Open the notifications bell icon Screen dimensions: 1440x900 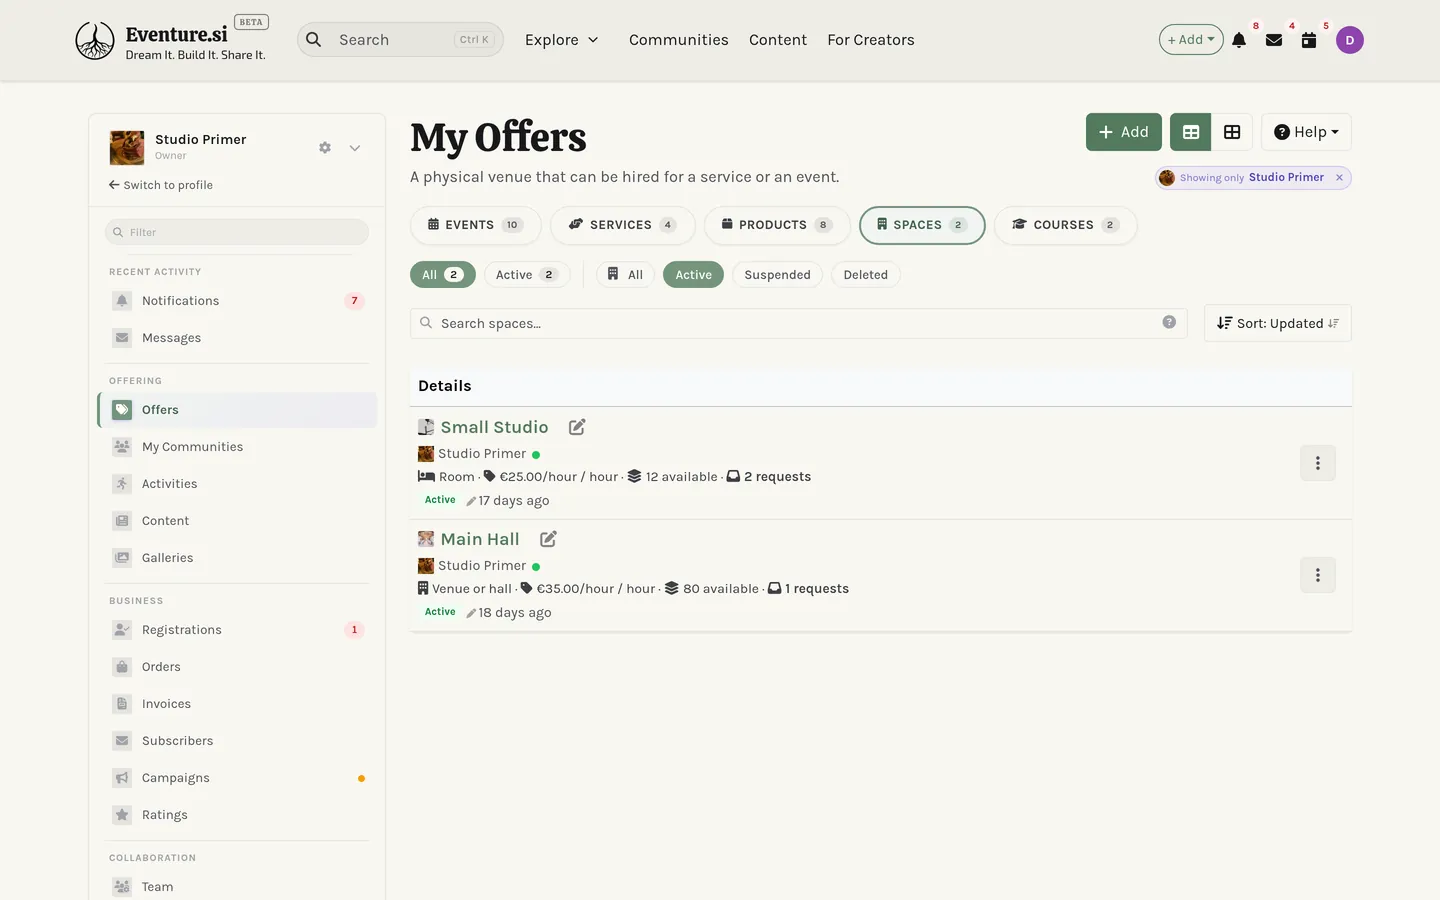(1239, 40)
